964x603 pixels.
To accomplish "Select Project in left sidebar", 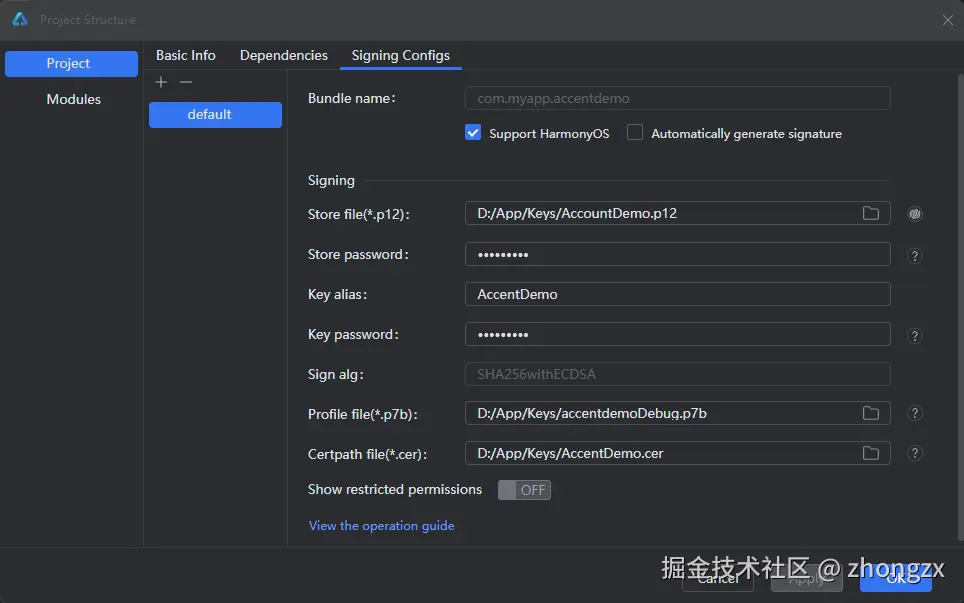I will (x=71, y=63).
